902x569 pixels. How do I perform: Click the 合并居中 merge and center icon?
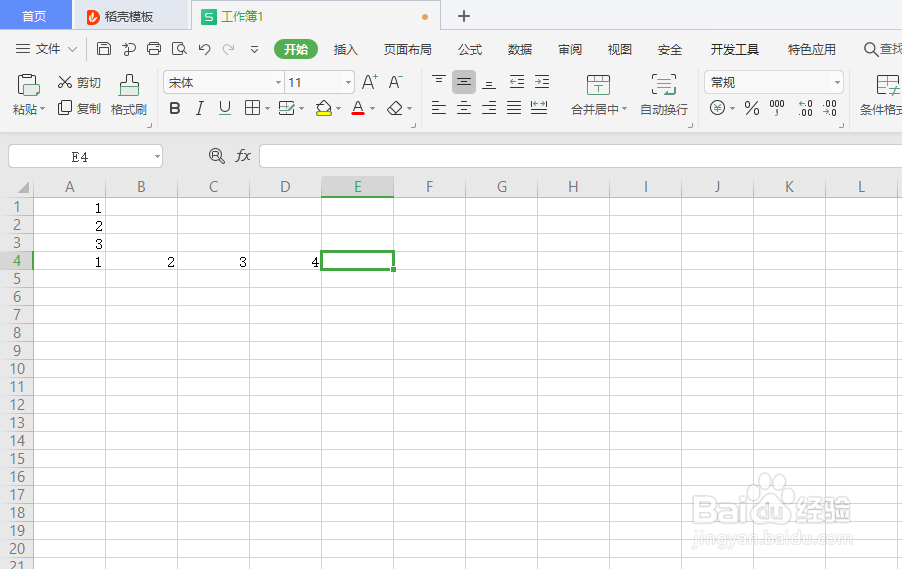598,85
